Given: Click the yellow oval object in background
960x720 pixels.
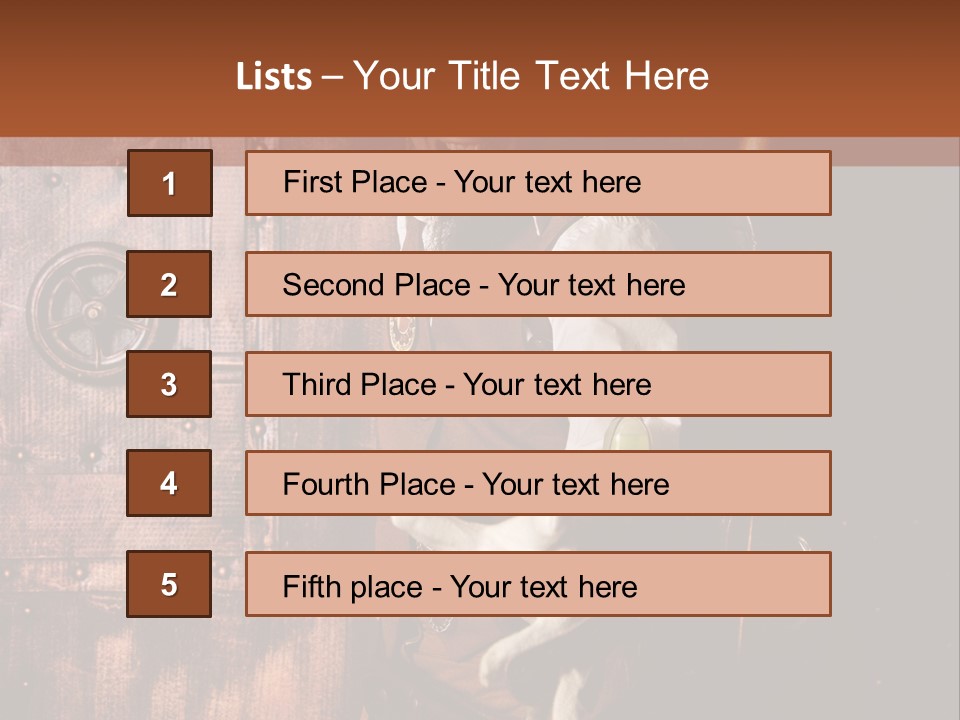Looking at the screenshot, I should (x=630, y=434).
